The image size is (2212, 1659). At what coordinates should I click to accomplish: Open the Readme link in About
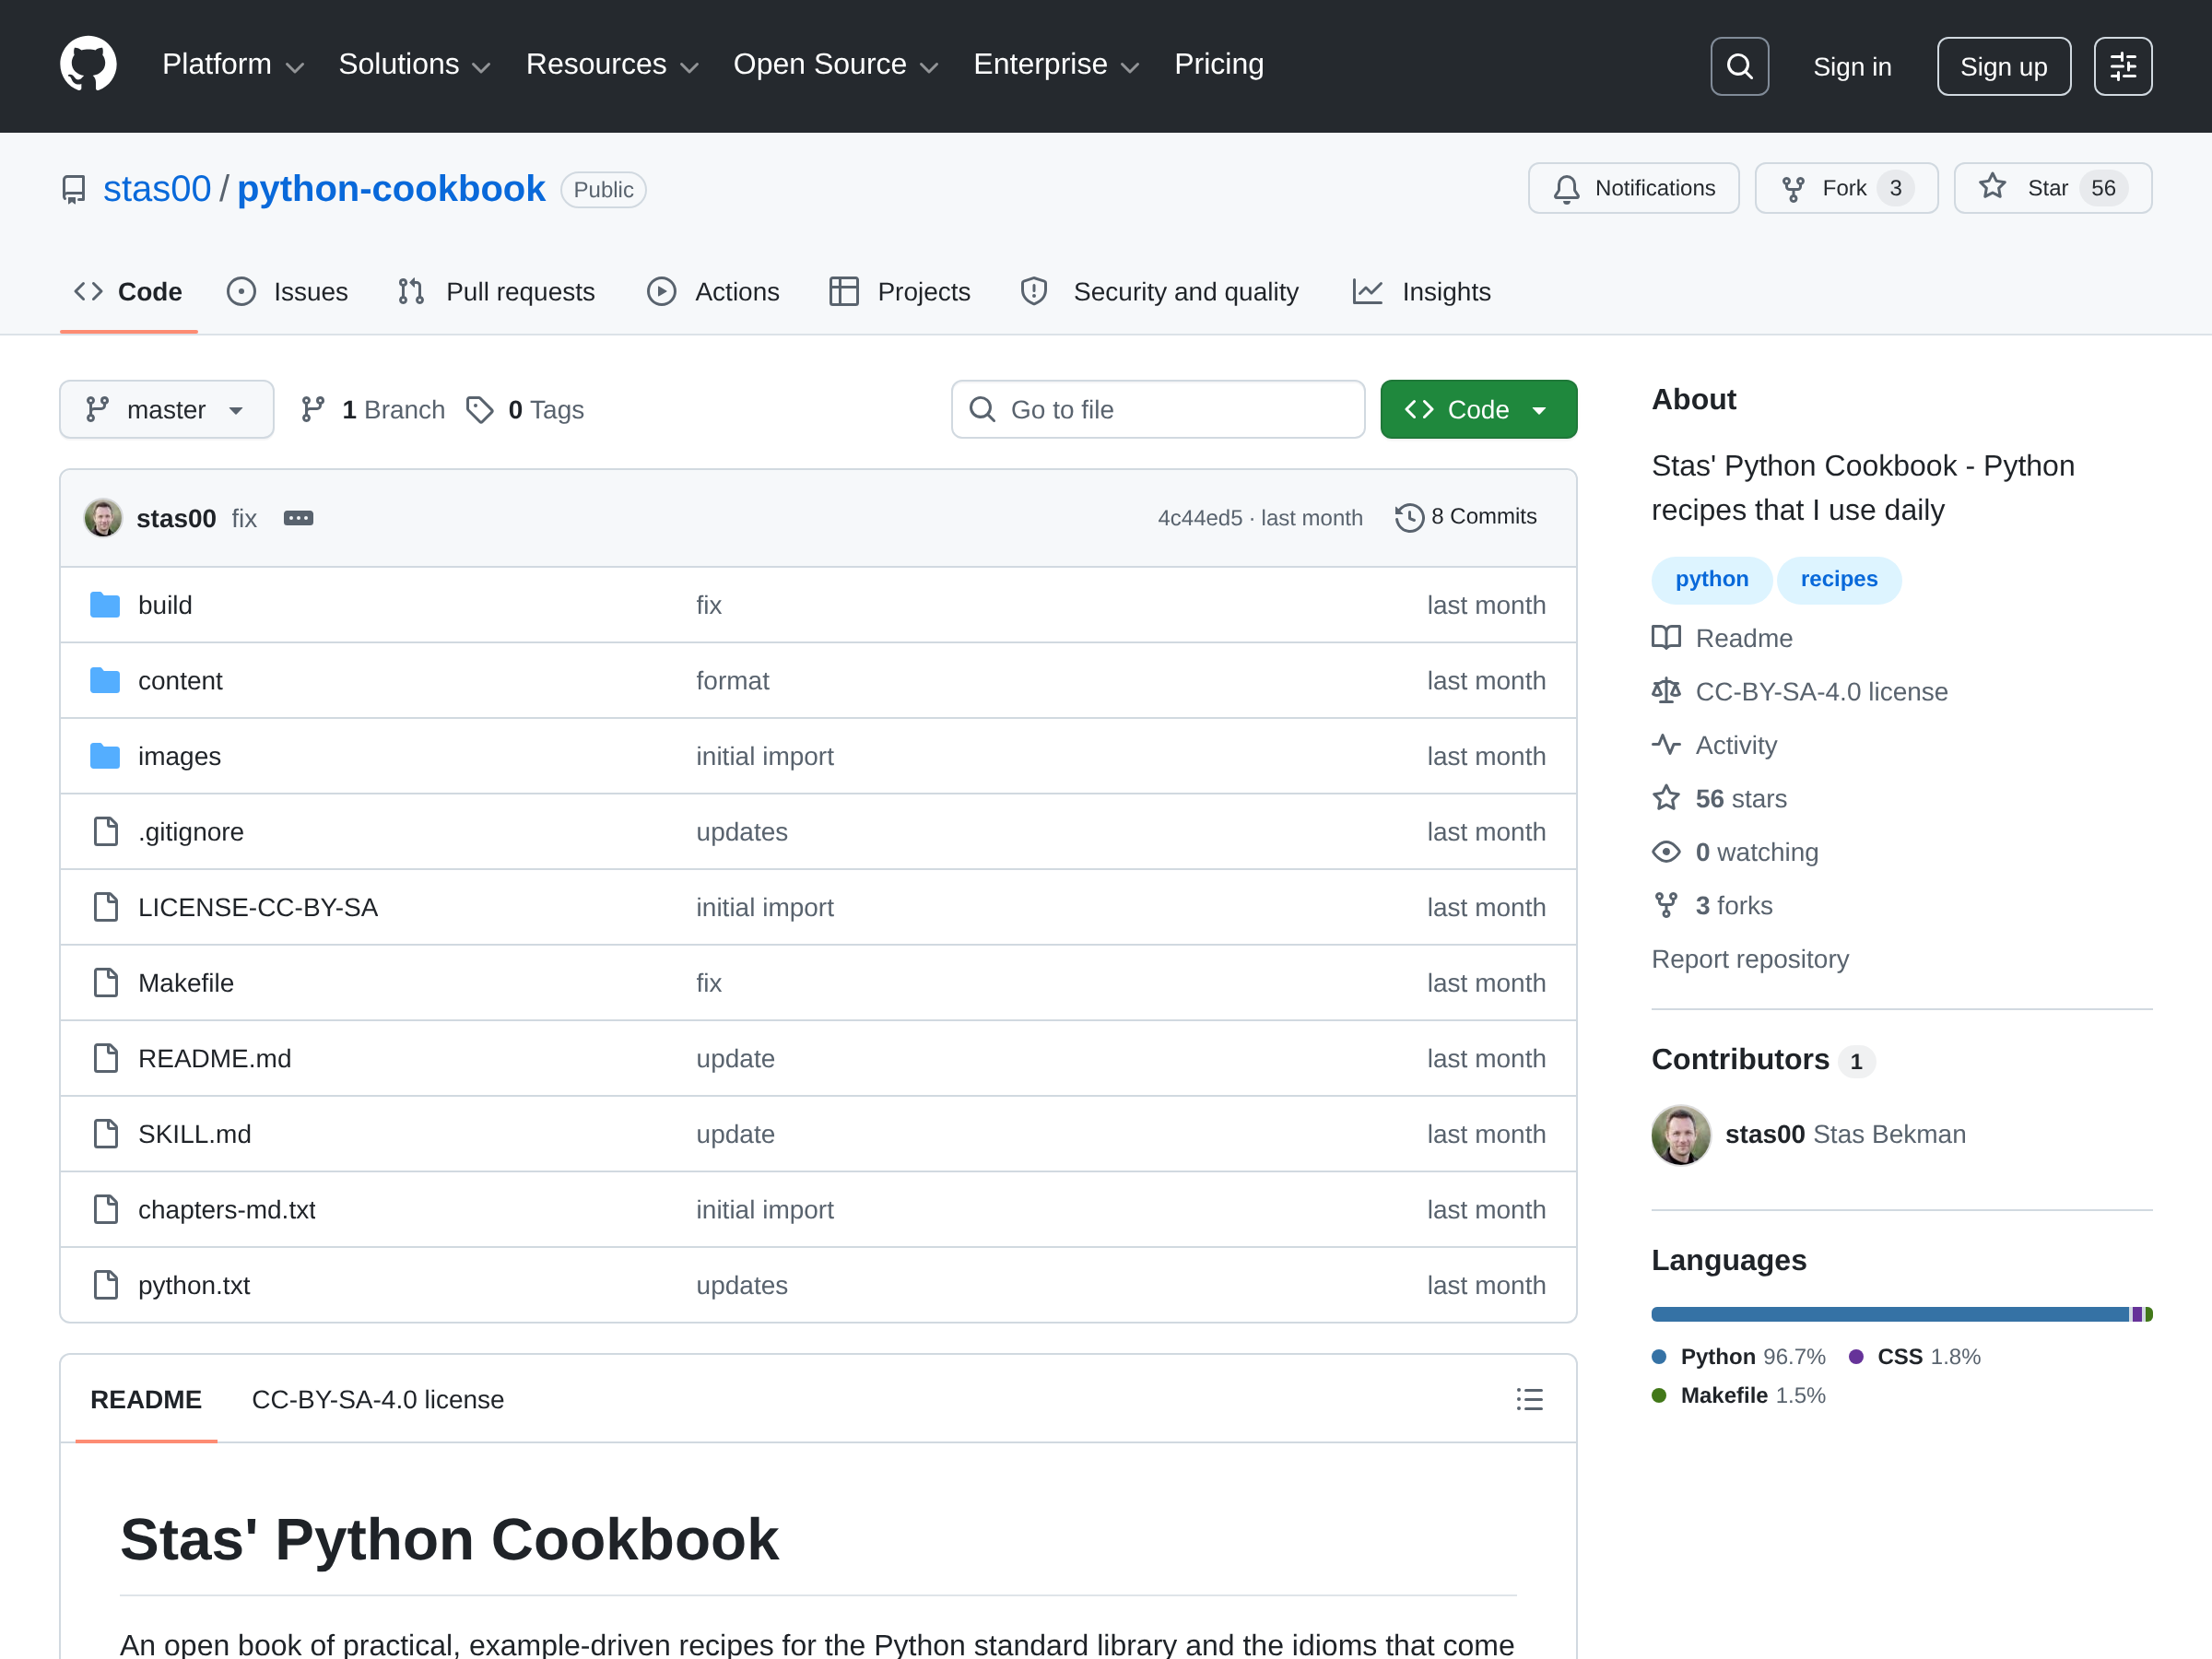click(x=1723, y=638)
